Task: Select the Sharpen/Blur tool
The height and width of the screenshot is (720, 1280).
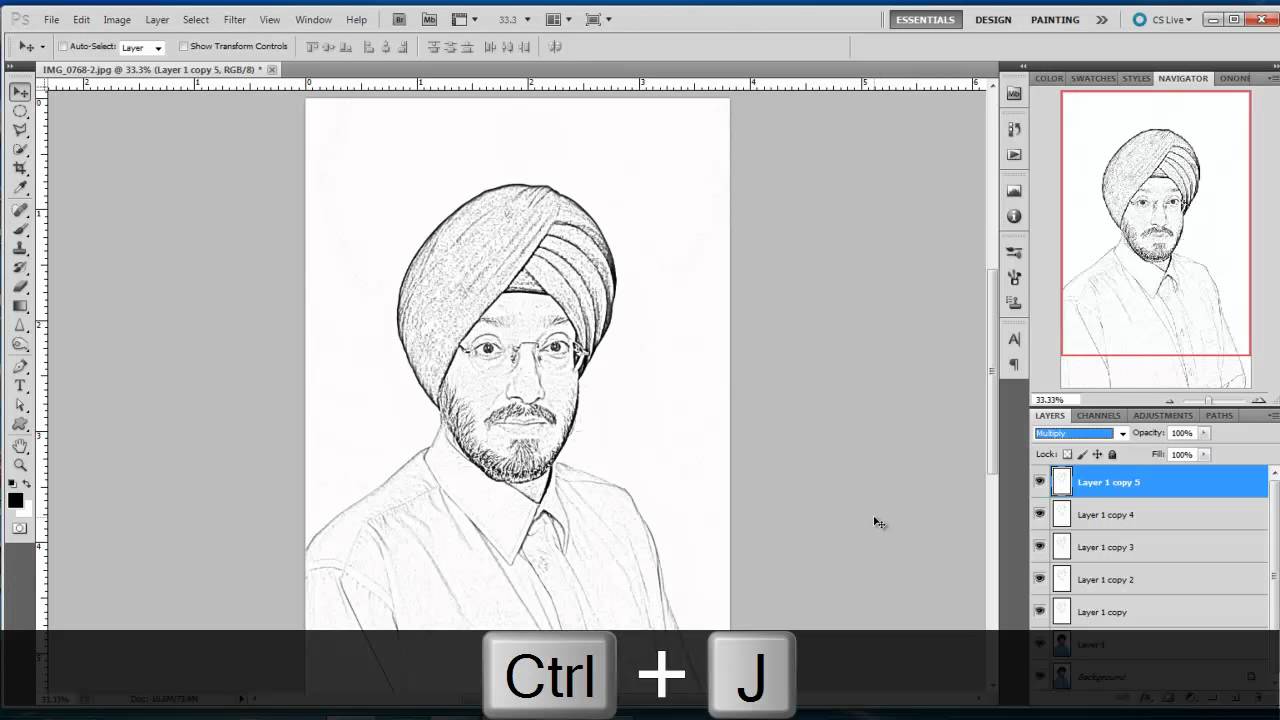Action: pyautogui.click(x=20, y=325)
